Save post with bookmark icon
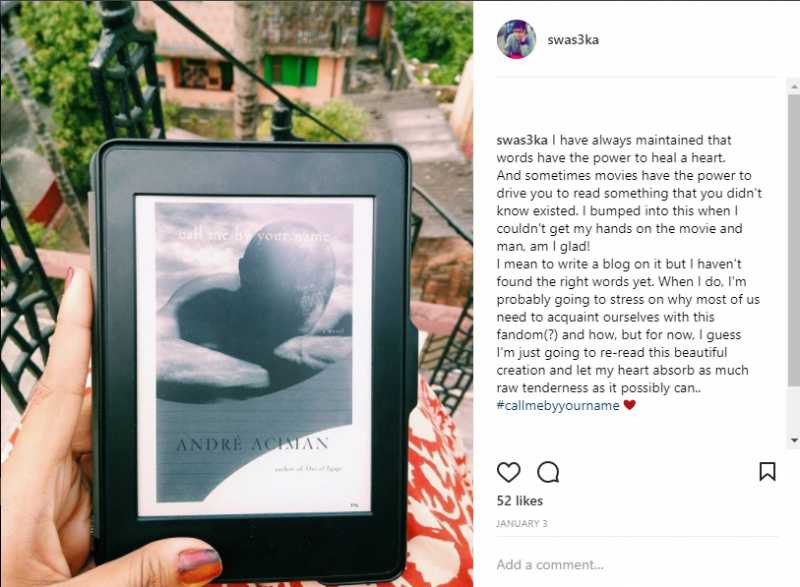Viewport: 800px width, 587px height. point(767,471)
